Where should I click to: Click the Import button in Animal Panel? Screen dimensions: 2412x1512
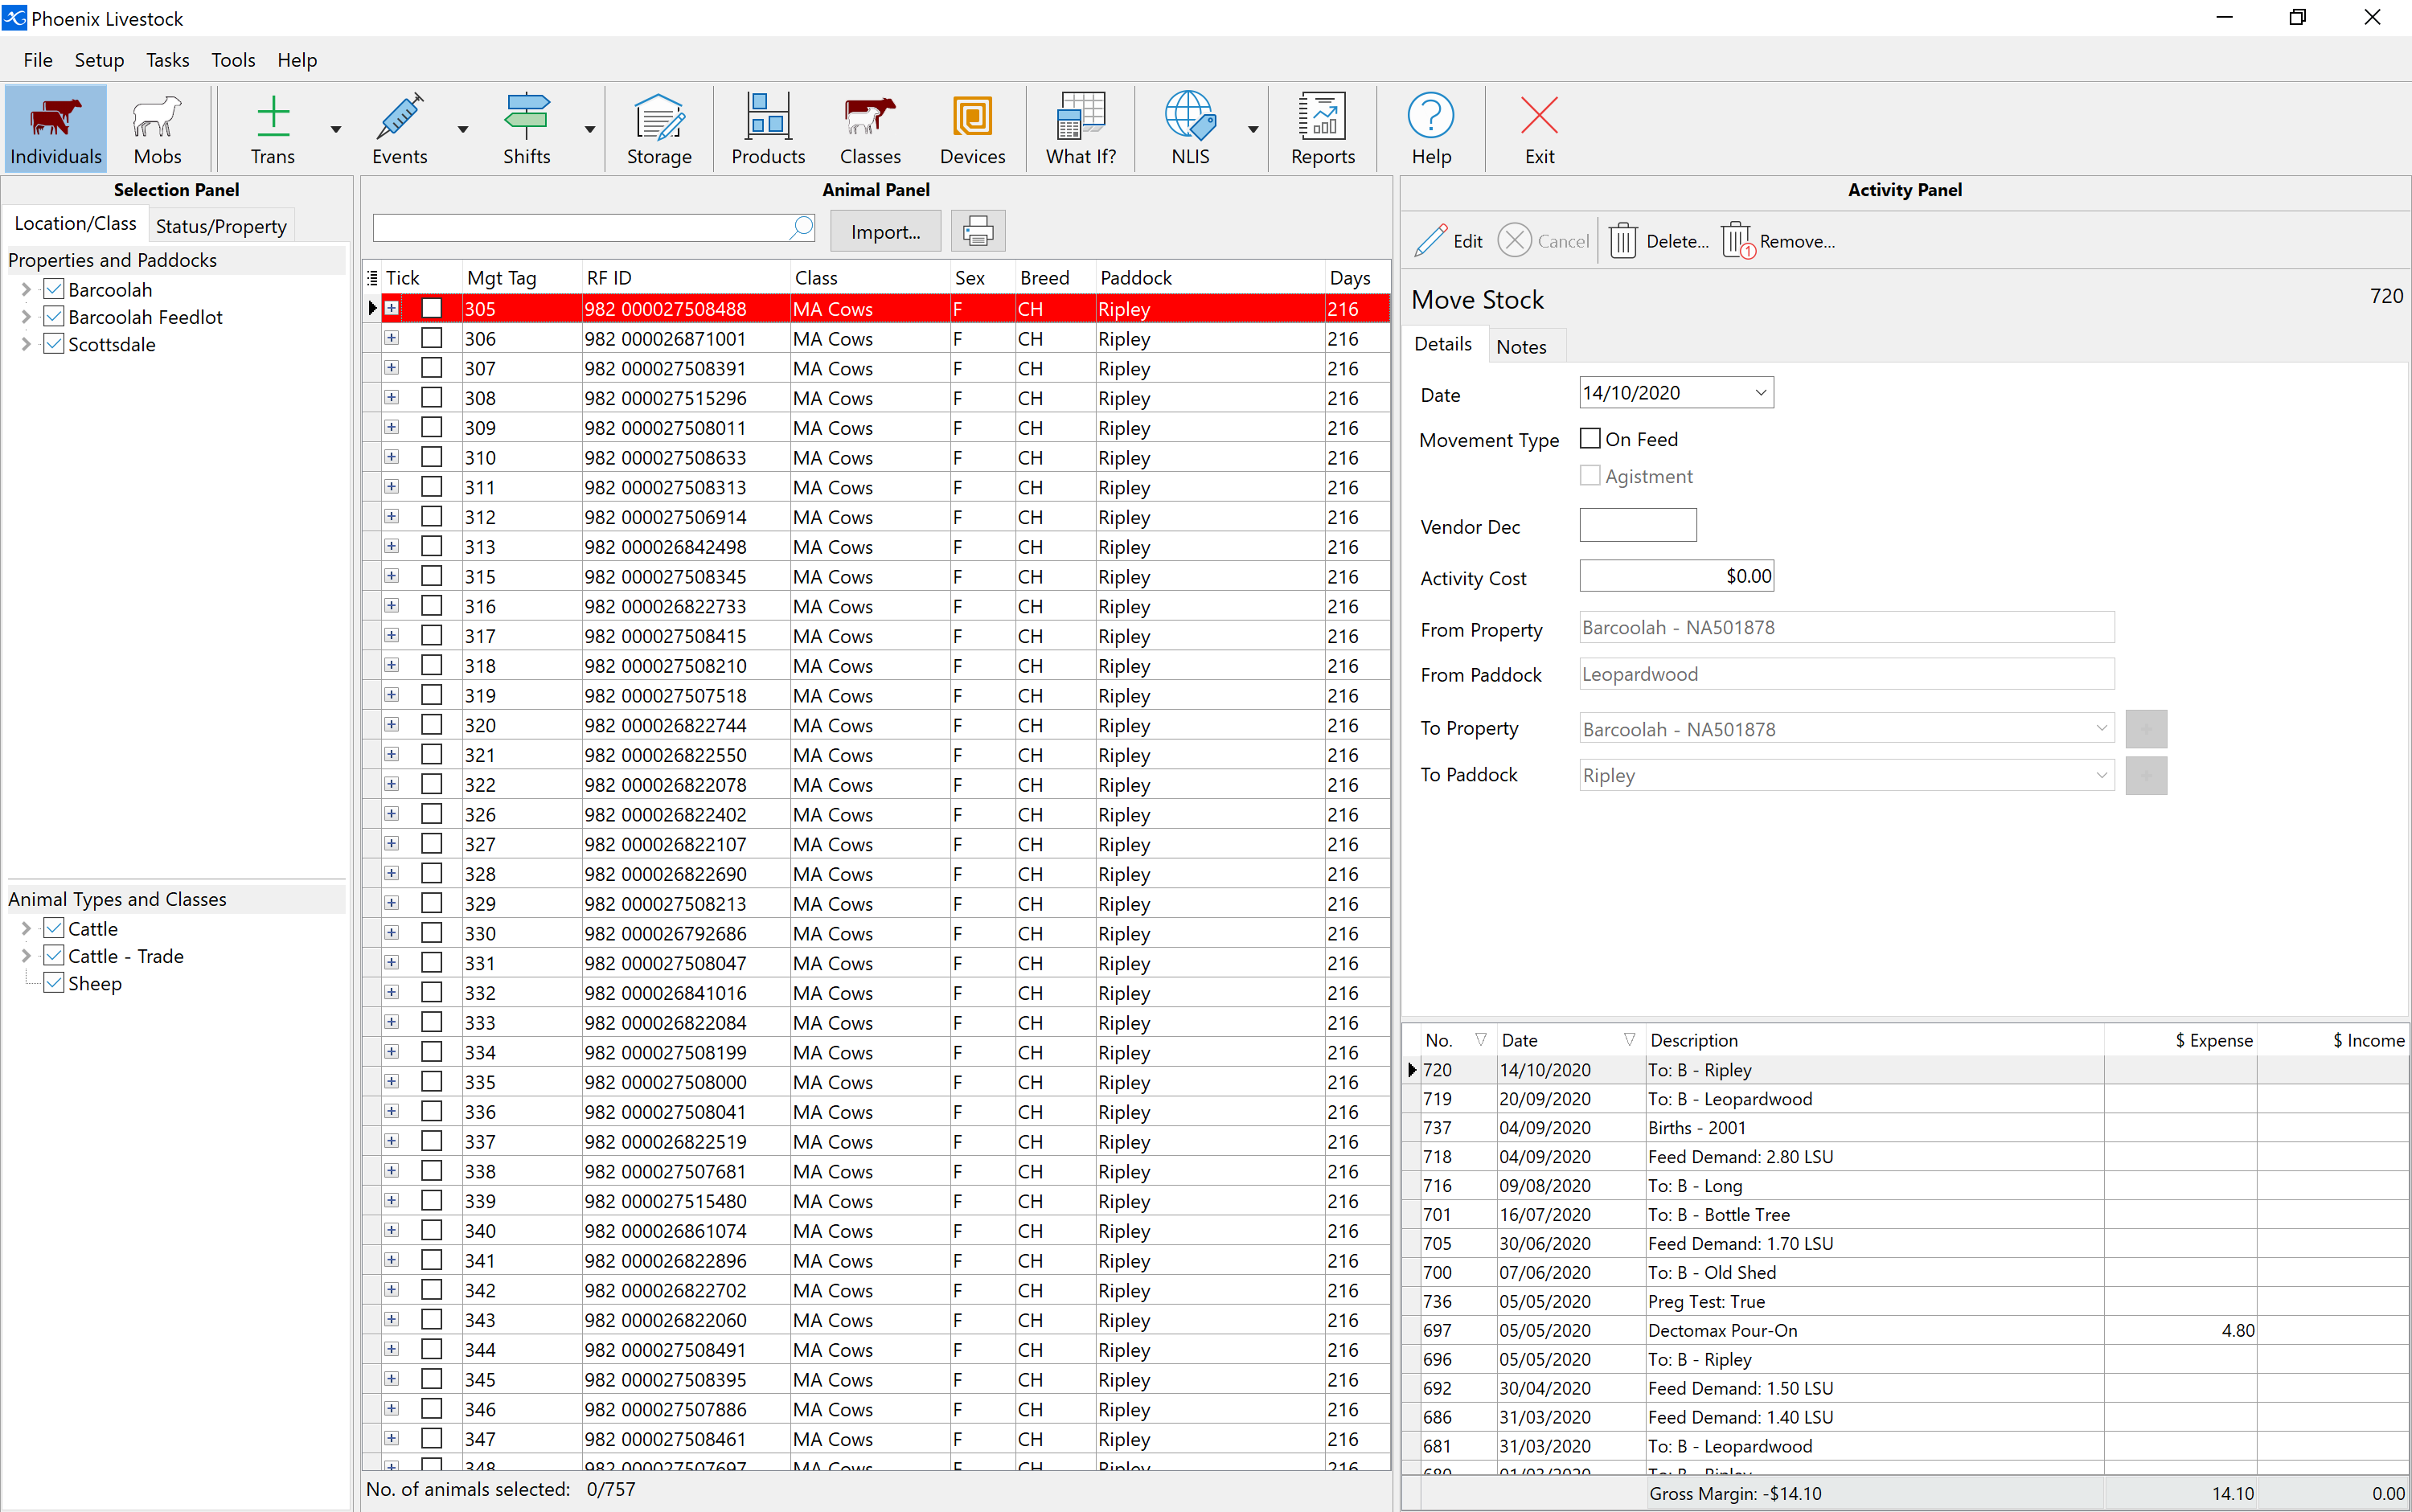click(884, 230)
